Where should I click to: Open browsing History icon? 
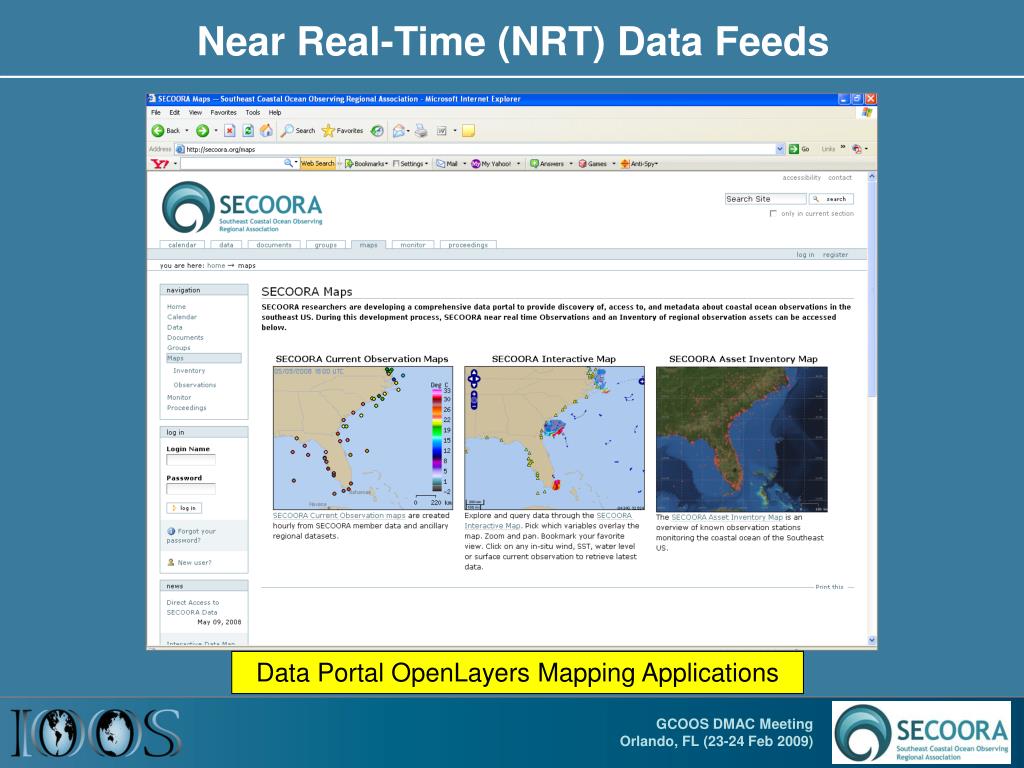coord(377,131)
